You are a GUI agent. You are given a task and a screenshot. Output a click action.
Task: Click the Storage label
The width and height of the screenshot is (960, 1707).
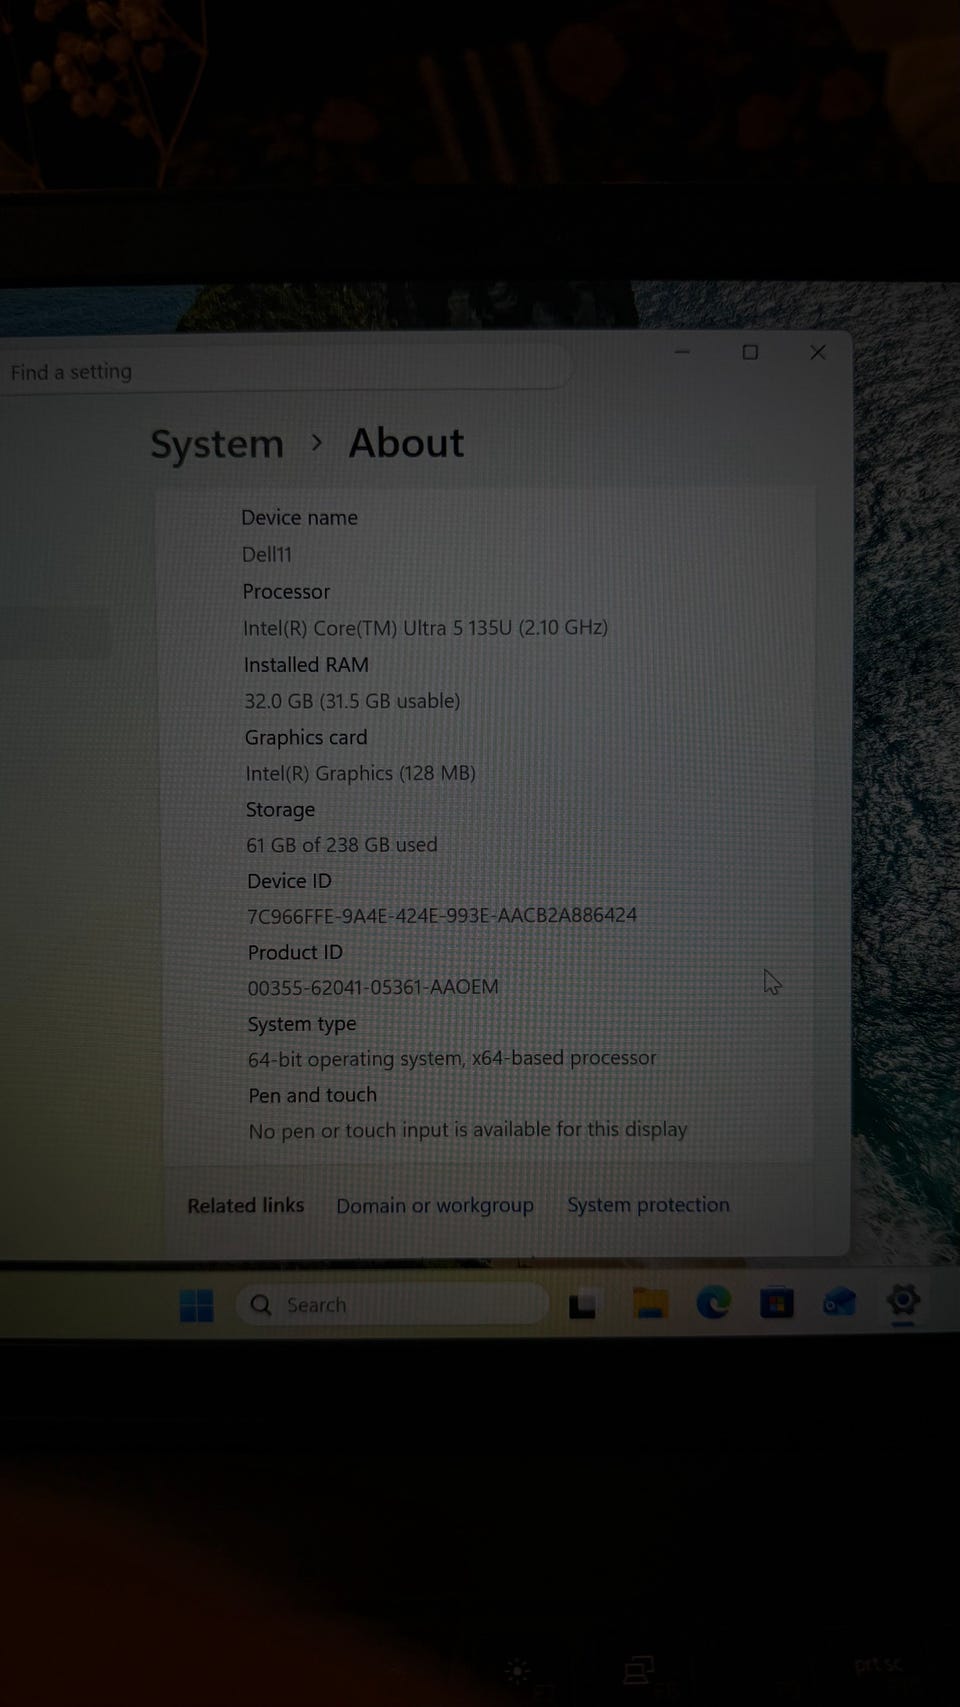click(x=280, y=810)
